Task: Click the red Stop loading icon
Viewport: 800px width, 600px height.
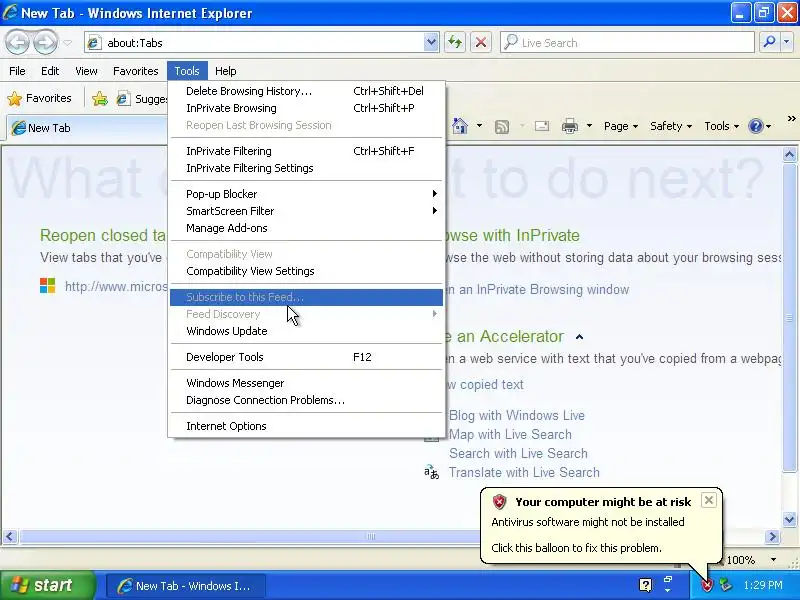Action: click(481, 43)
